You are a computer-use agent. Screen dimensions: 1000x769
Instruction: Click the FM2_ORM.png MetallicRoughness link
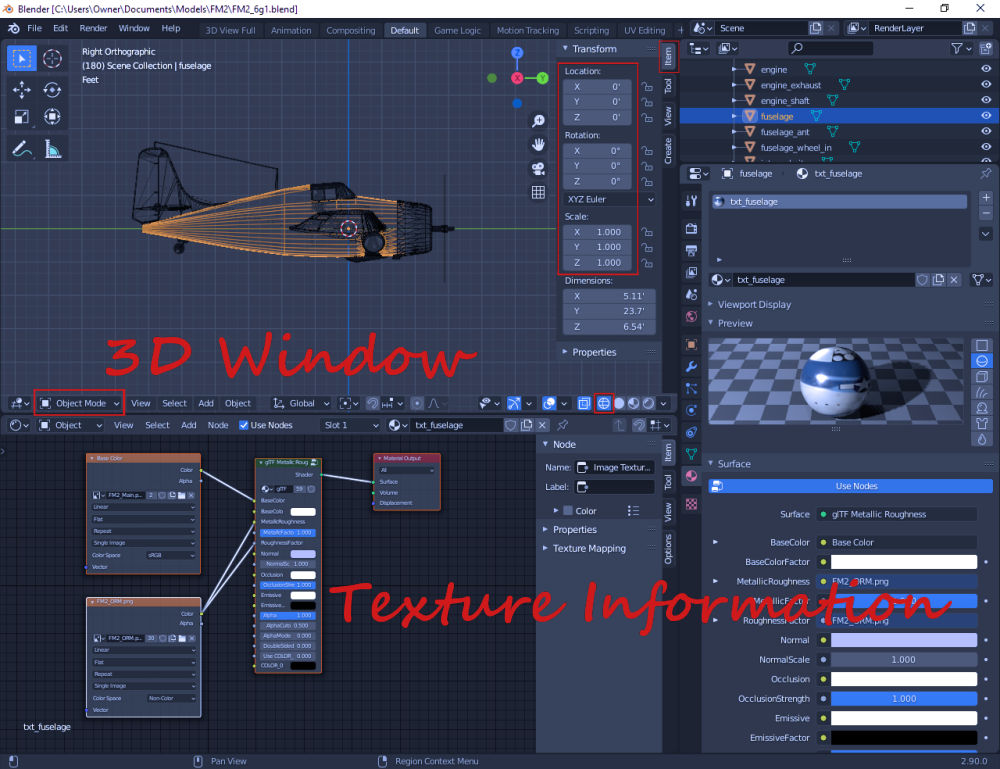coord(898,582)
